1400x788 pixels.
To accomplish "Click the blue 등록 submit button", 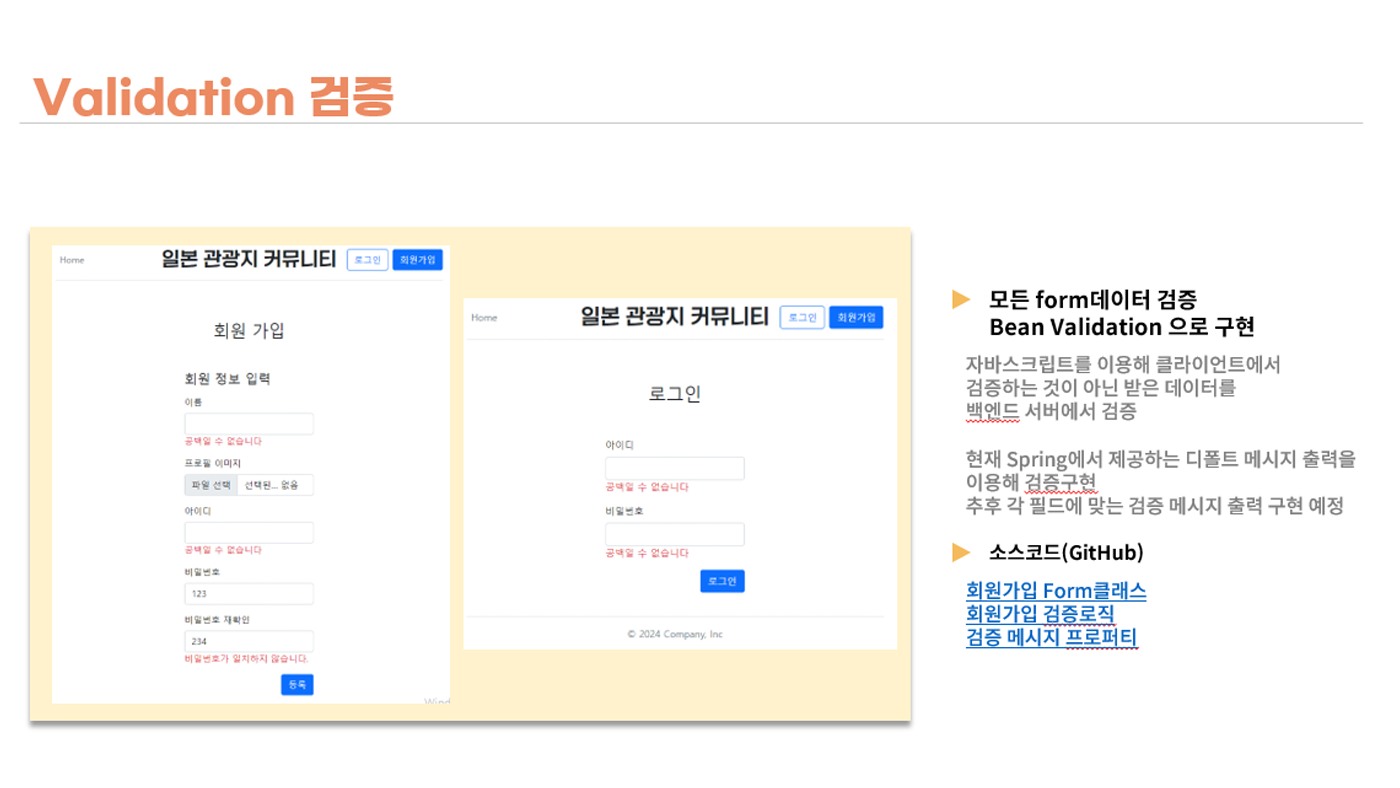I will pyautogui.click(x=297, y=685).
